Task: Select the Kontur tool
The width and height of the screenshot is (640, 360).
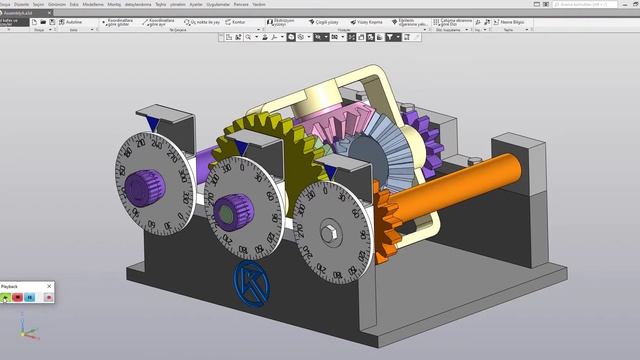Action: pos(235,22)
